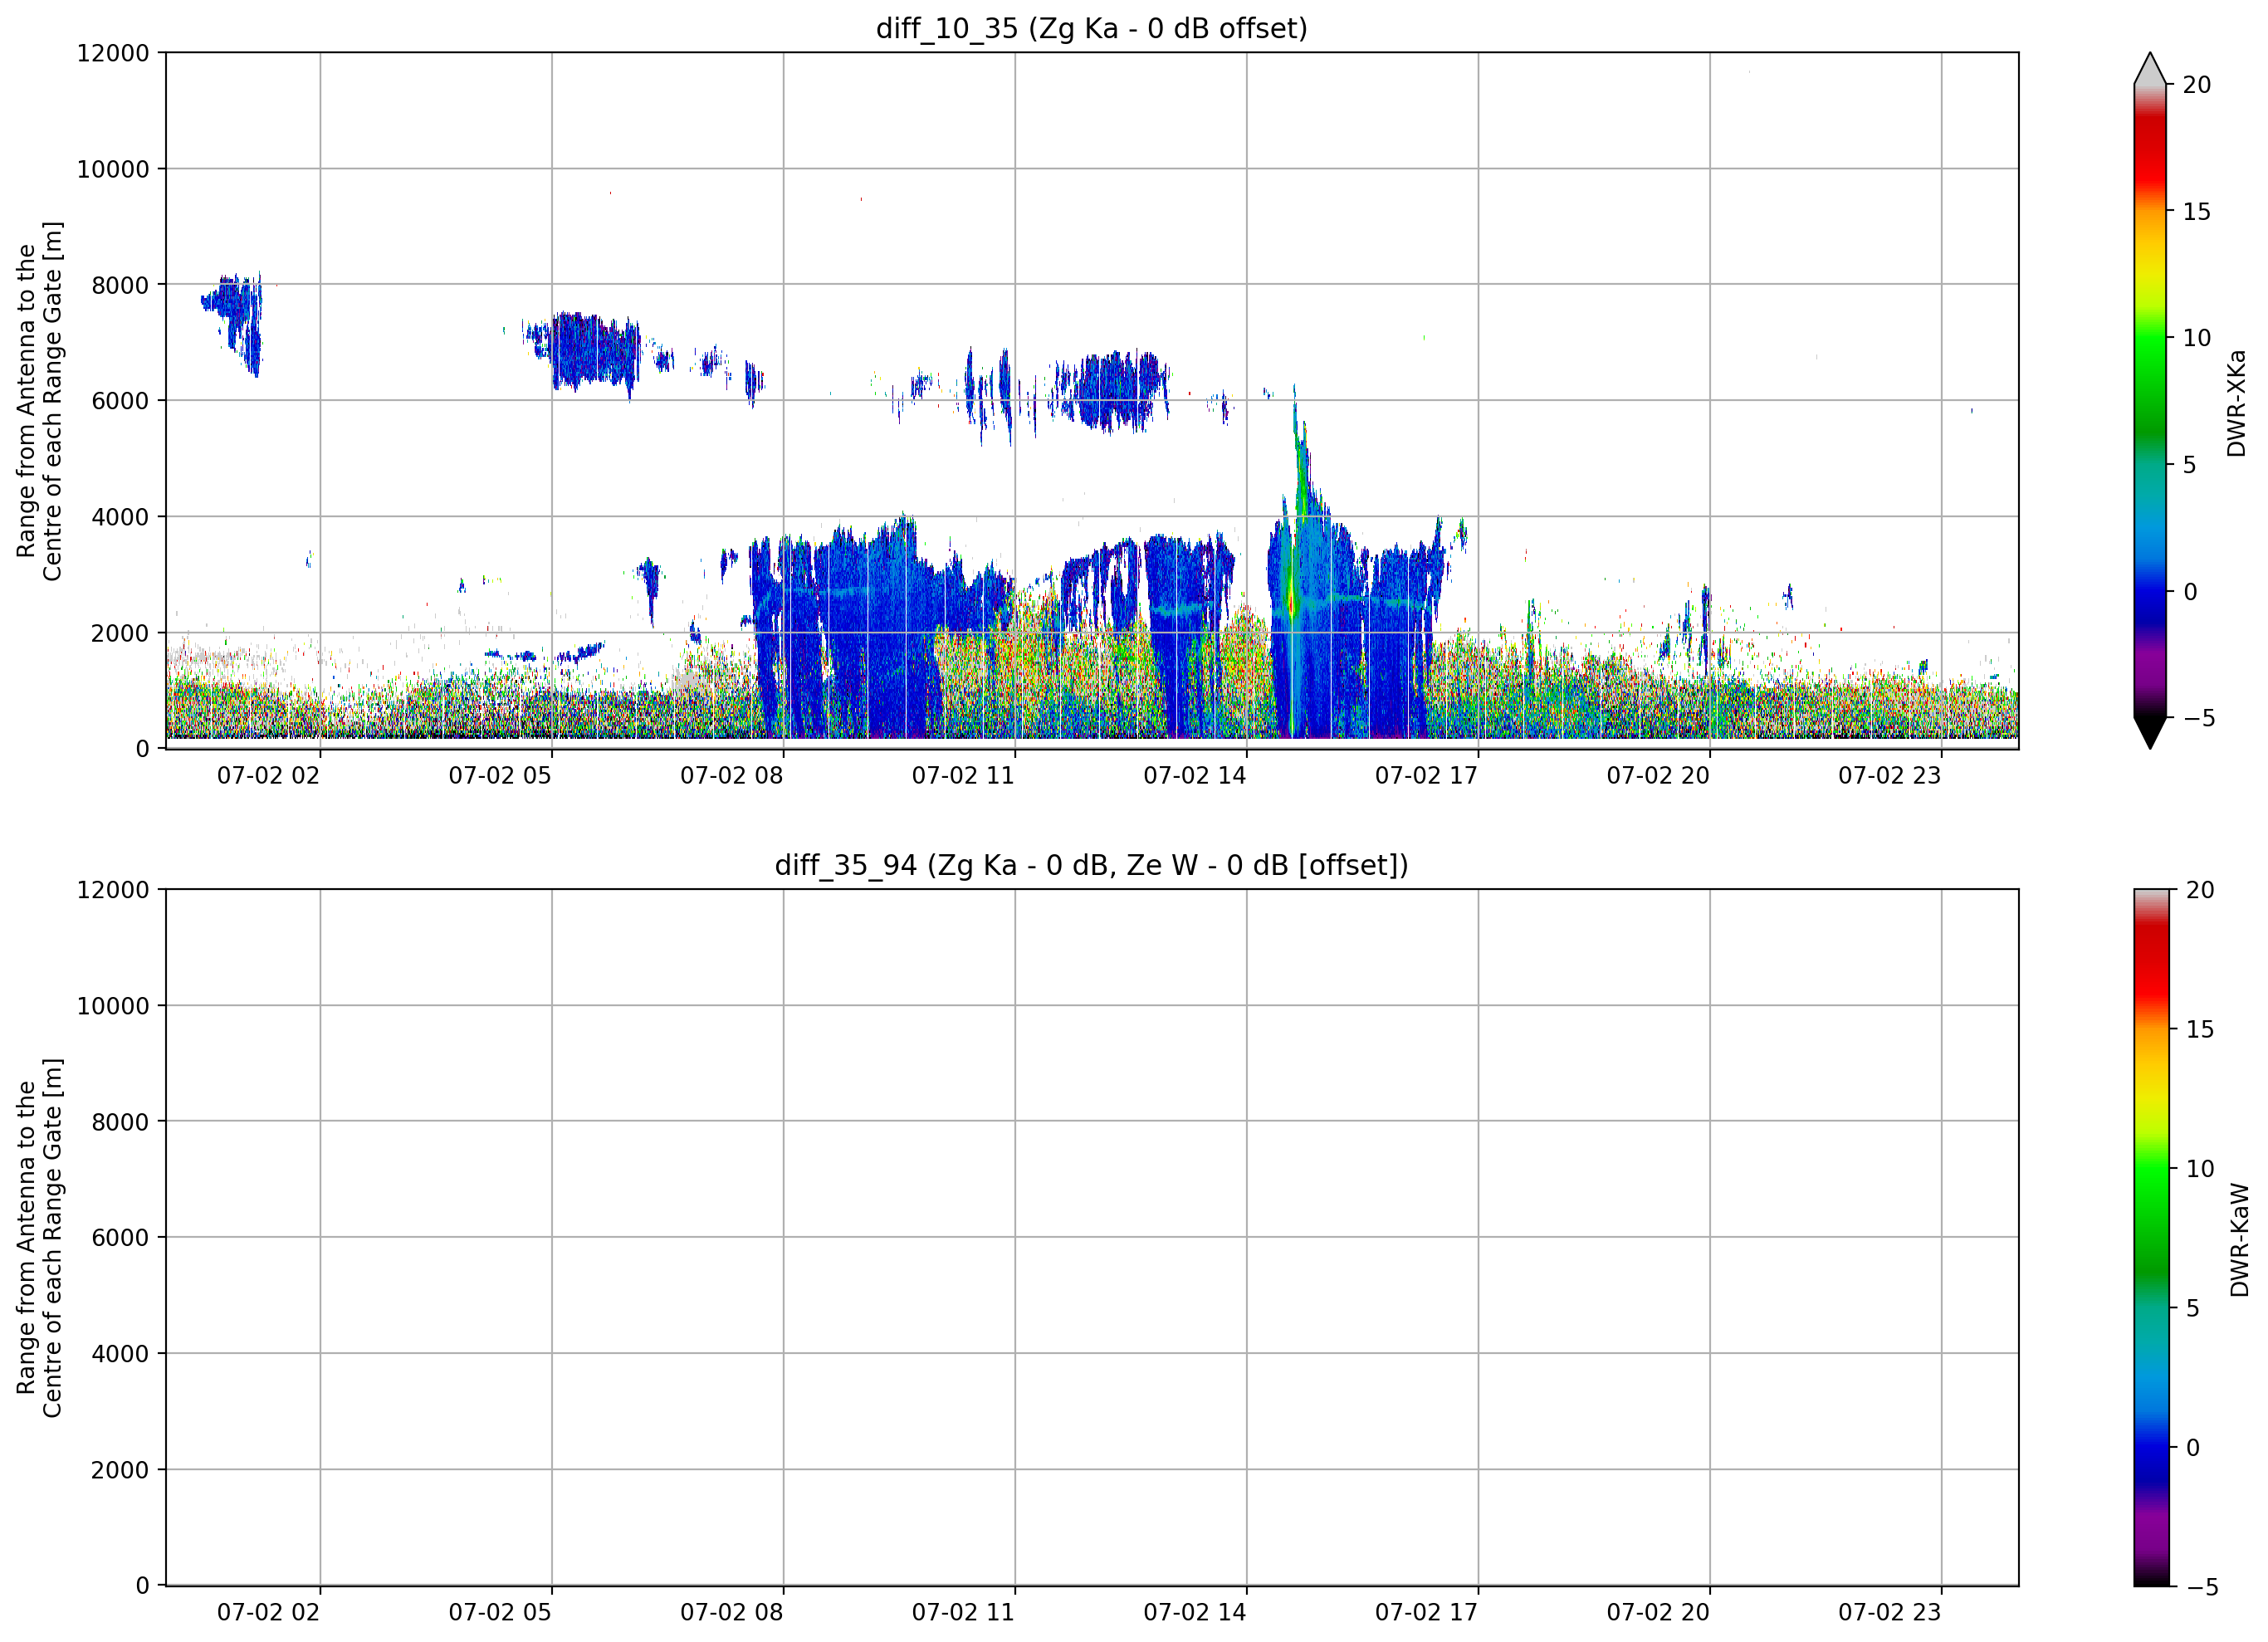Viewport: 2268px width, 1642px height.
Task: Click top plot y-axis Range from Antenna label
Action: pos(39,401)
